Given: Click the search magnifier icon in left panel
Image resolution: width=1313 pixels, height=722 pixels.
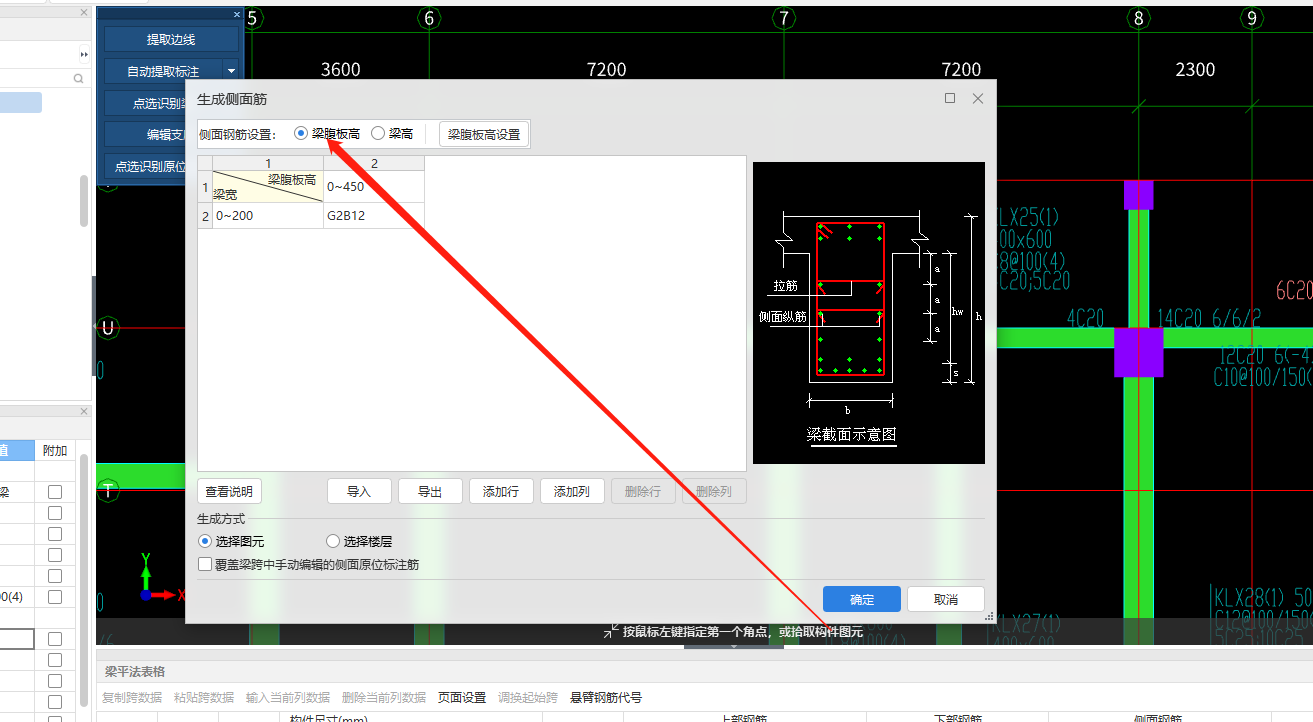Looking at the screenshot, I should (x=79, y=78).
